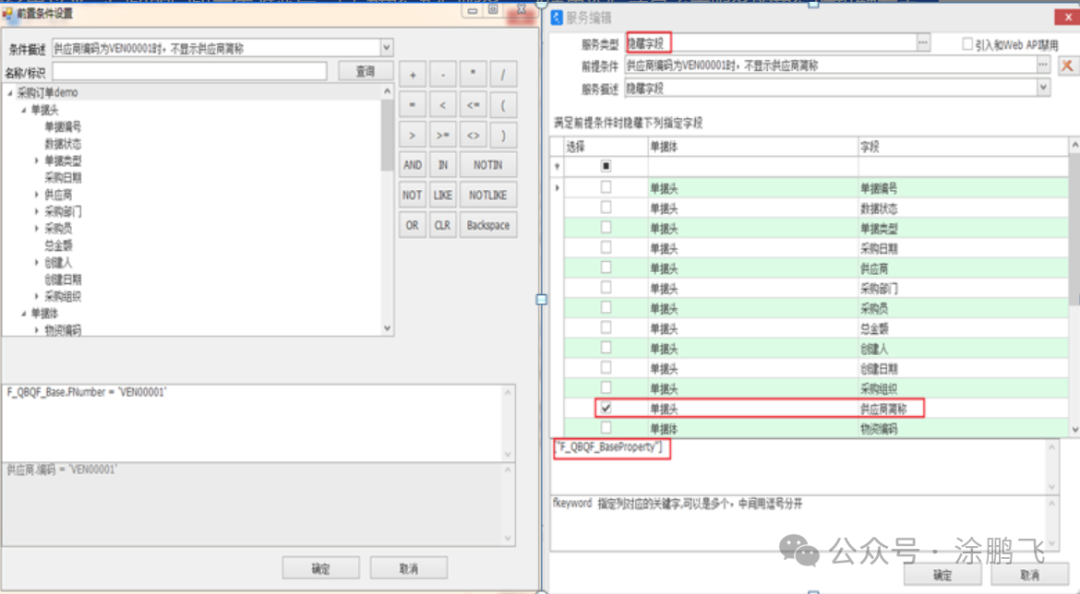Expand the 供应商 tree node
This screenshot has width=1080, height=594.
point(37,194)
